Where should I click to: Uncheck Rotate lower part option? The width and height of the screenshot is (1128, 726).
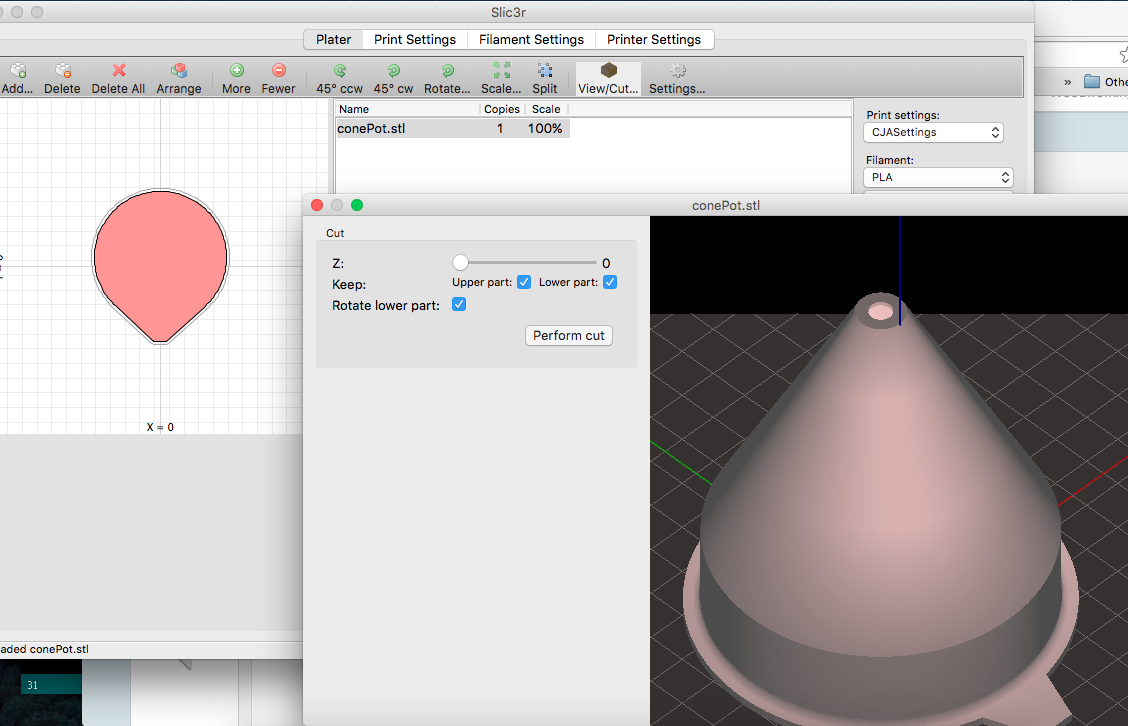[459, 304]
